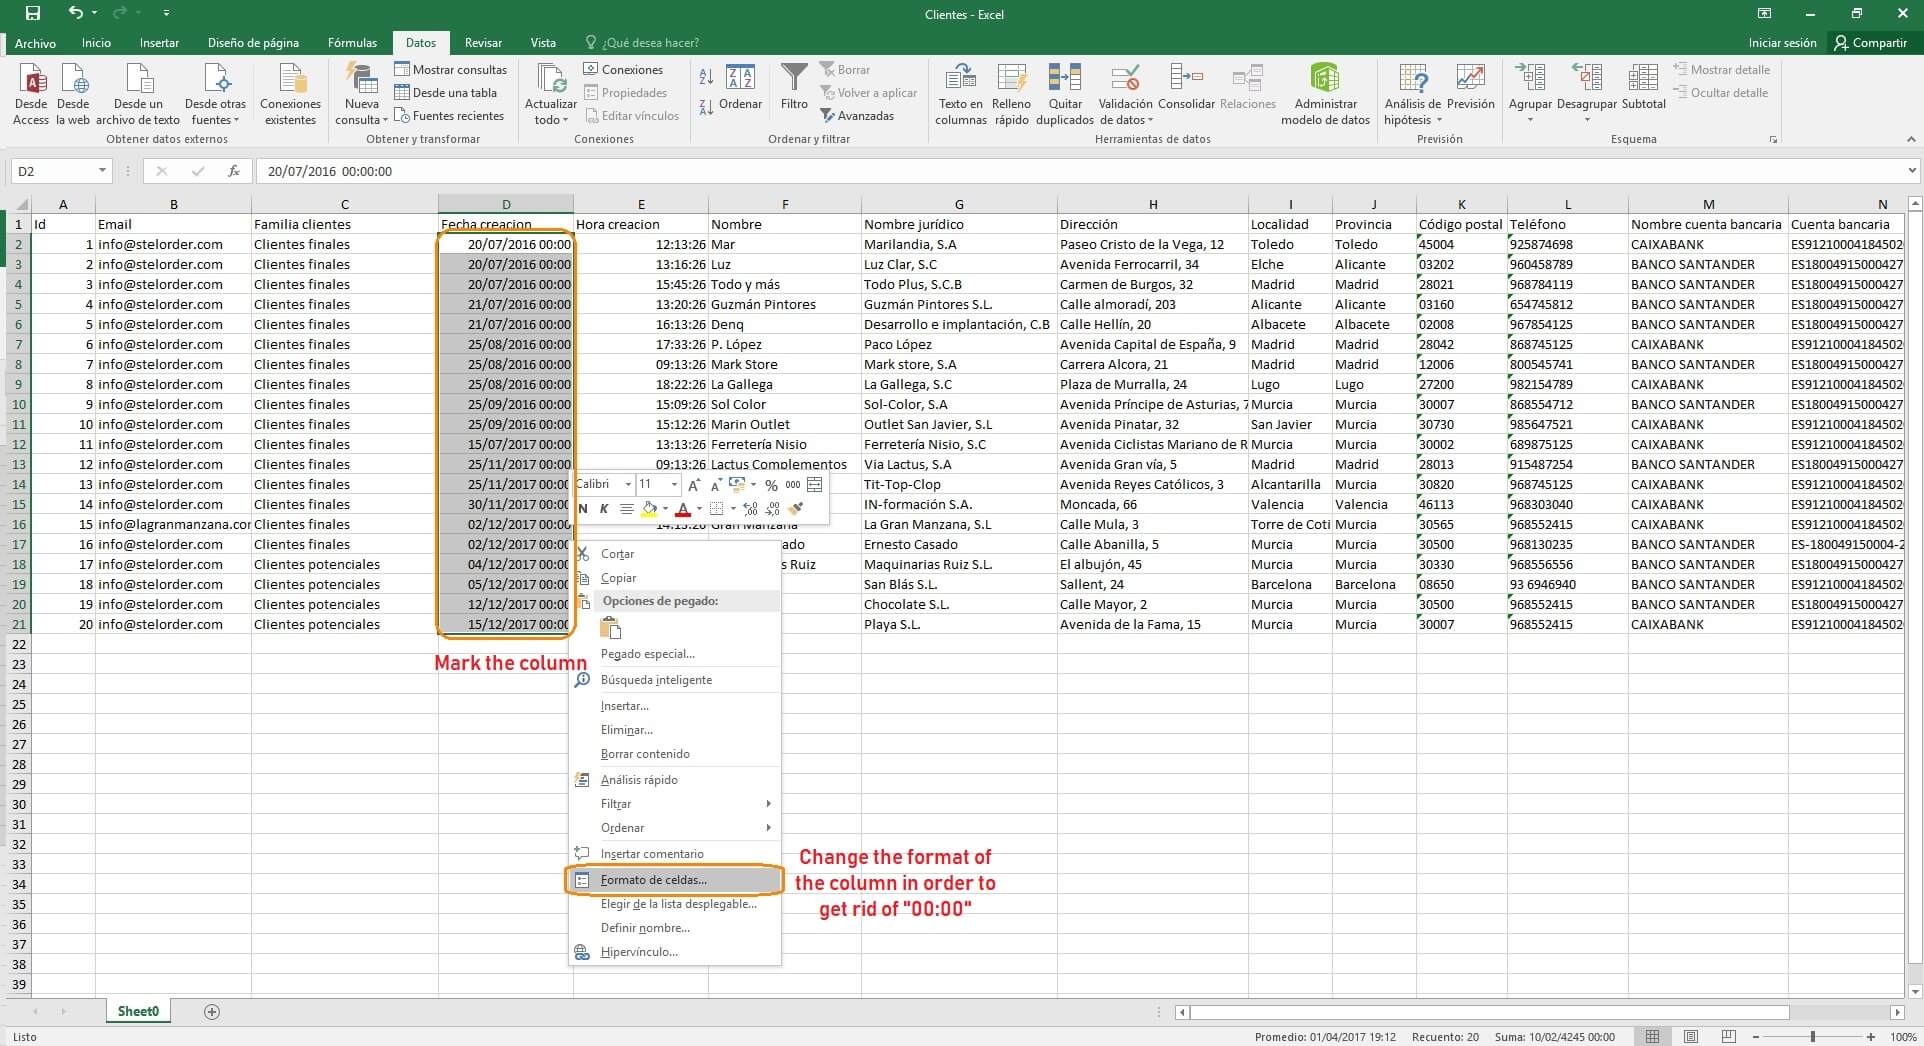Click Actualizar todo icon
The height and width of the screenshot is (1046, 1924).
(551, 80)
